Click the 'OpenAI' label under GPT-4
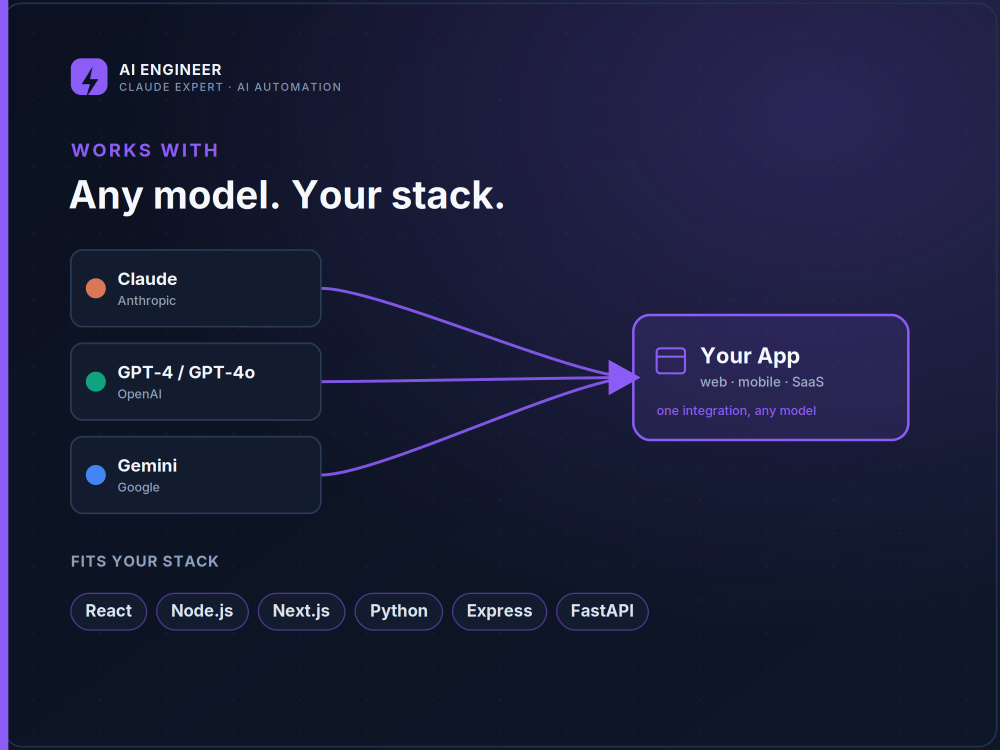This screenshot has width=1000, height=750. pos(140,394)
